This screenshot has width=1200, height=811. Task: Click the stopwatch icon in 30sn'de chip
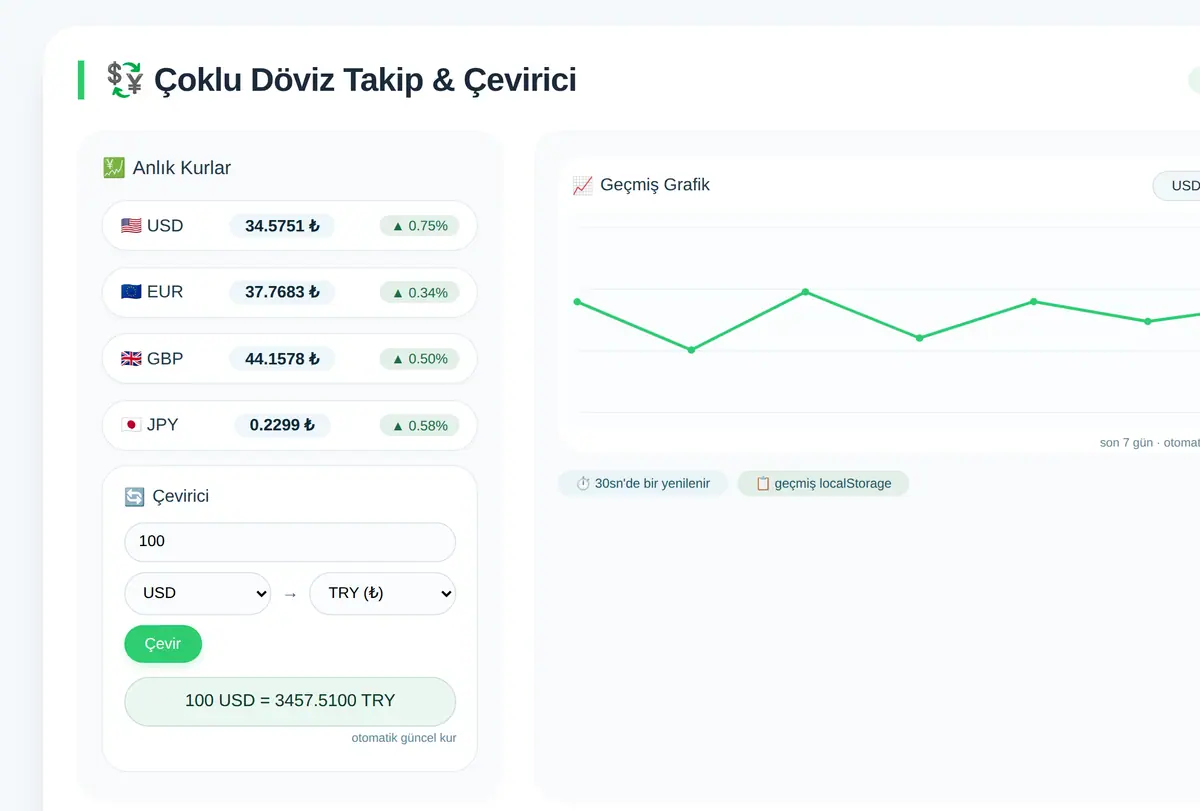(x=583, y=483)
